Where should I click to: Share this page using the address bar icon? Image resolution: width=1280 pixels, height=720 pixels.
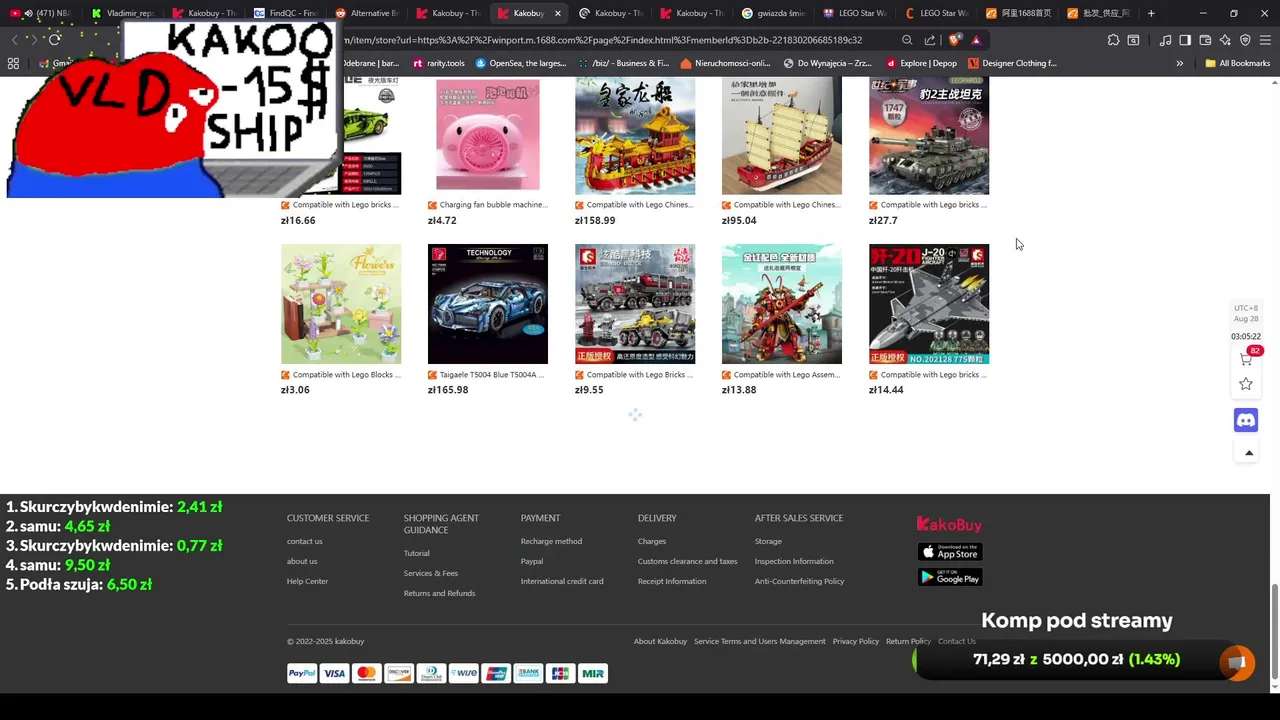(x=930, y=40)
